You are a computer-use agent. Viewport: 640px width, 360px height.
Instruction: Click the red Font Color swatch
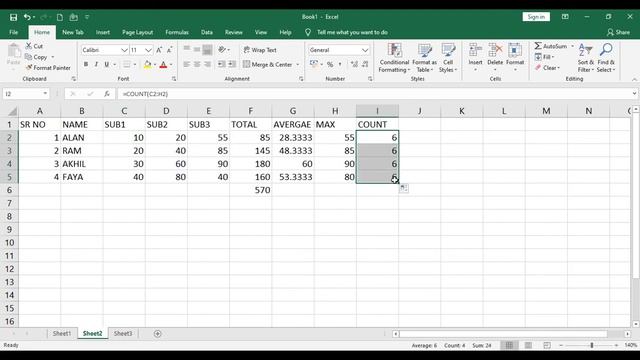pos(164,64)
